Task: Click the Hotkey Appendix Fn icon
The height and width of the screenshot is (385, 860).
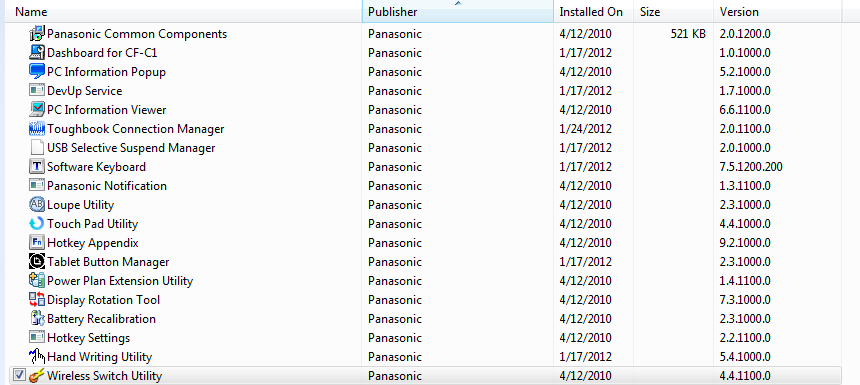Action: (x=37, y=242)
